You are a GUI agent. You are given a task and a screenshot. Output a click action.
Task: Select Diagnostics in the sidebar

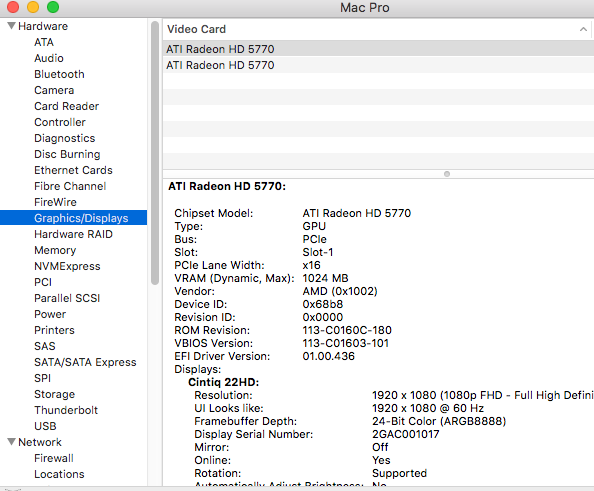tap(65, 138)
